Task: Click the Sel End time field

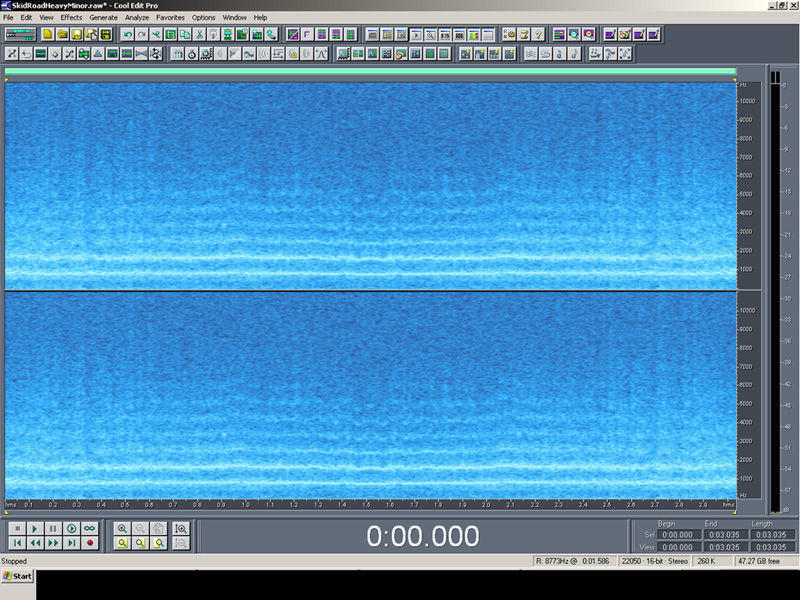Action: (x=724, y=535)
